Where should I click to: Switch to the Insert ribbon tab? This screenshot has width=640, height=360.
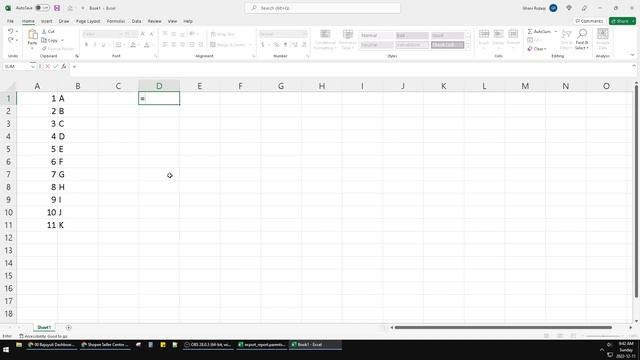click(x=47, y=21)
